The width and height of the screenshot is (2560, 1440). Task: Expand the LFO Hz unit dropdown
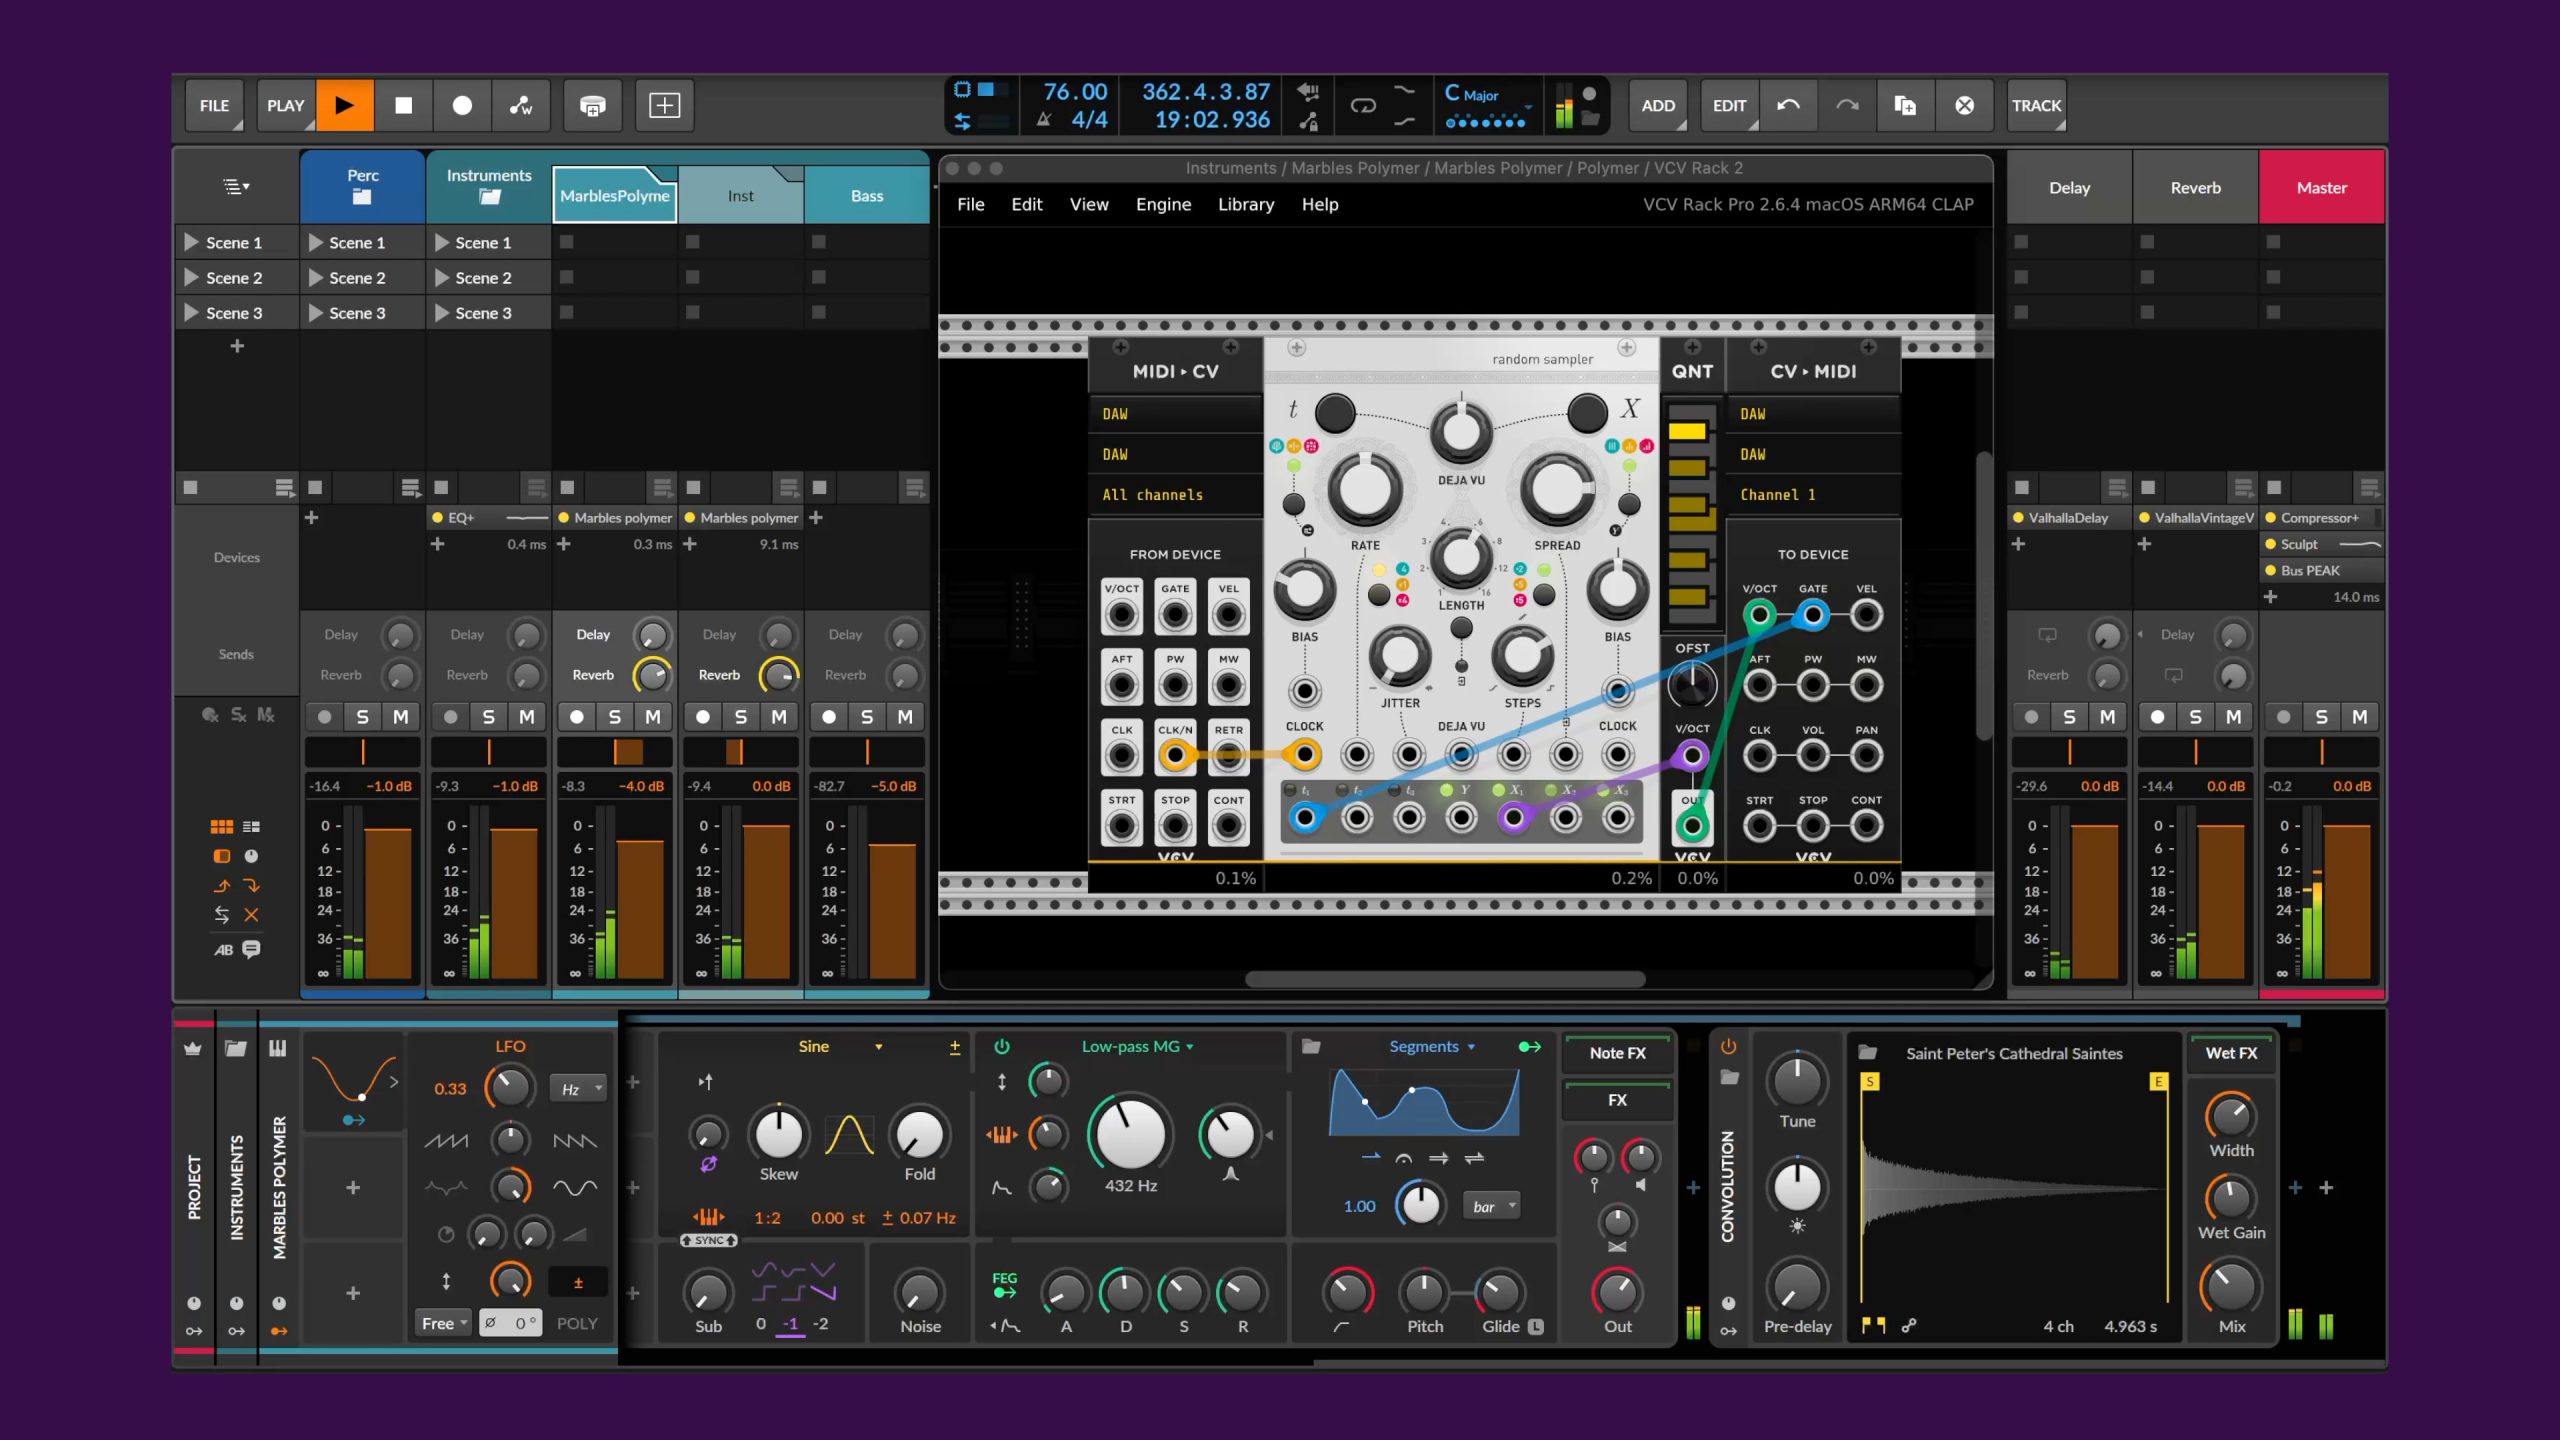coord(579,1089)
